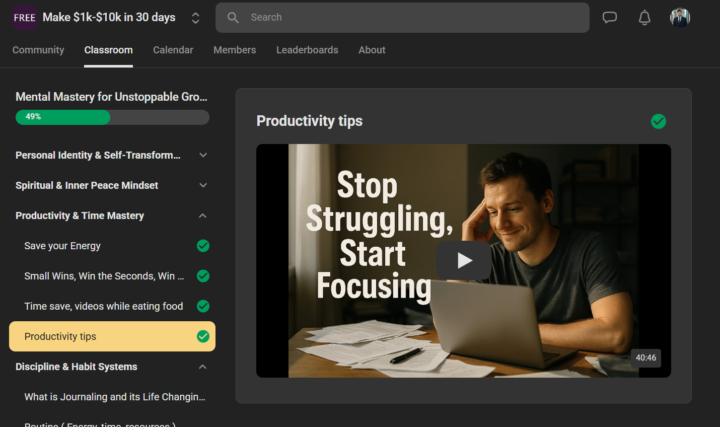Click the Stop Struggling video thumbnail

pyautogui.click(x=463, y=261)
